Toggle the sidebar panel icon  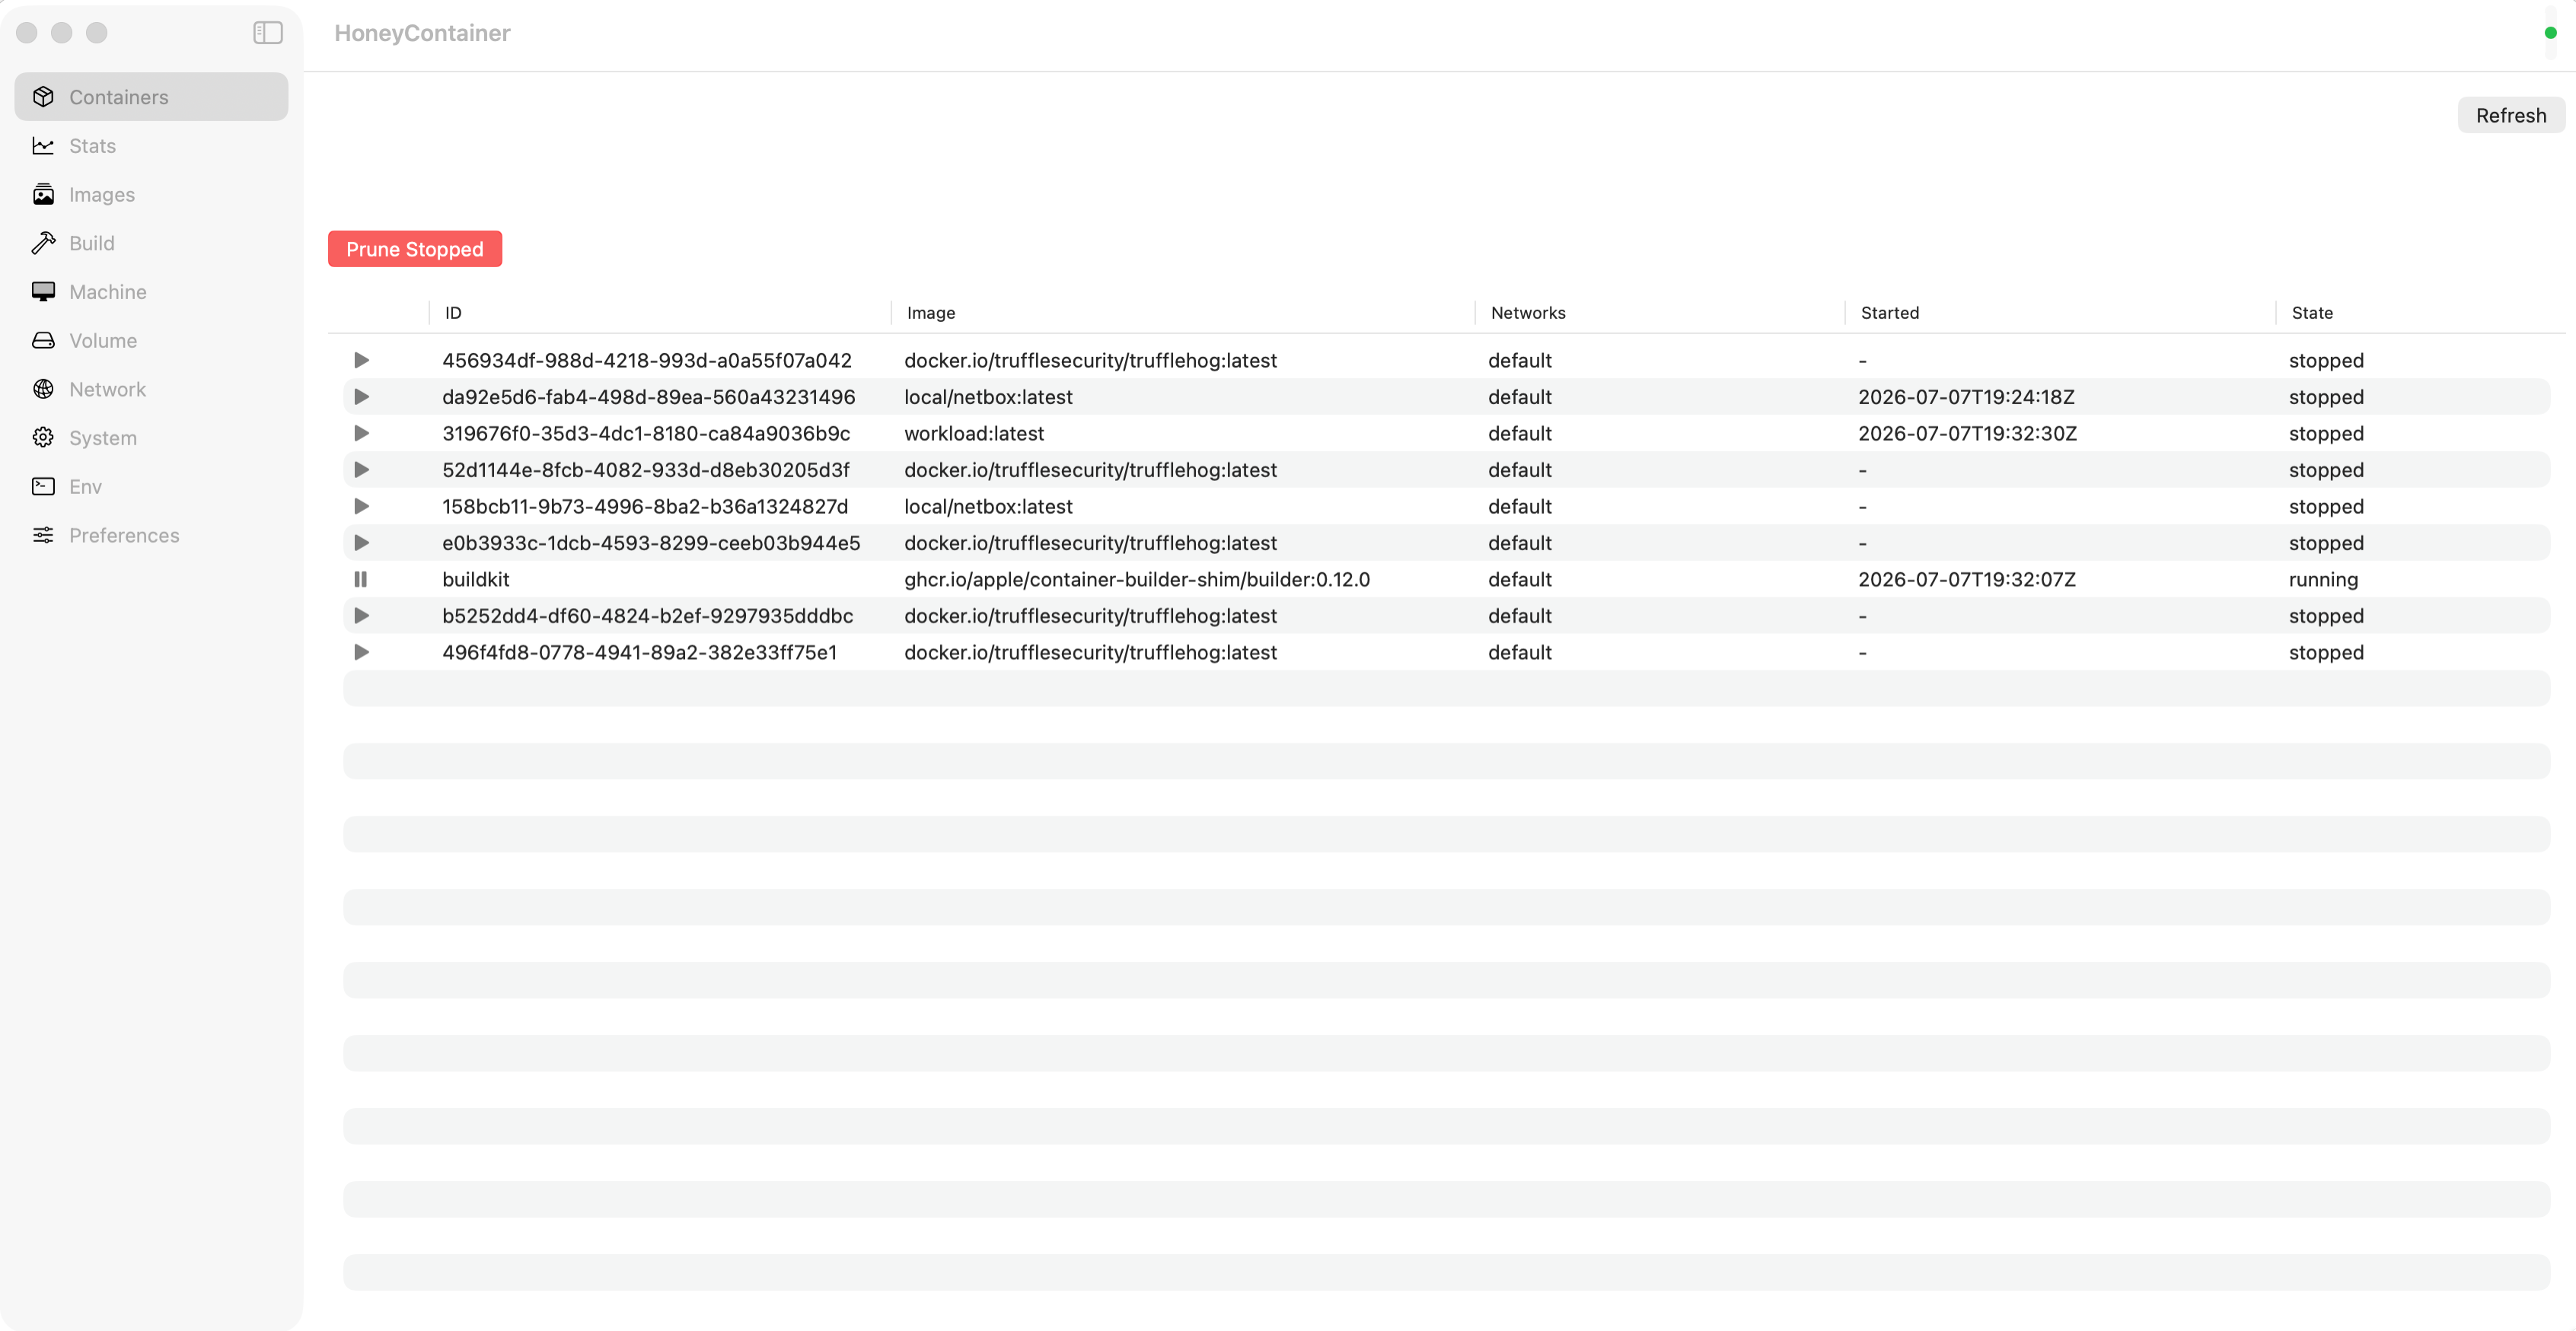click(x=267, y=33)
